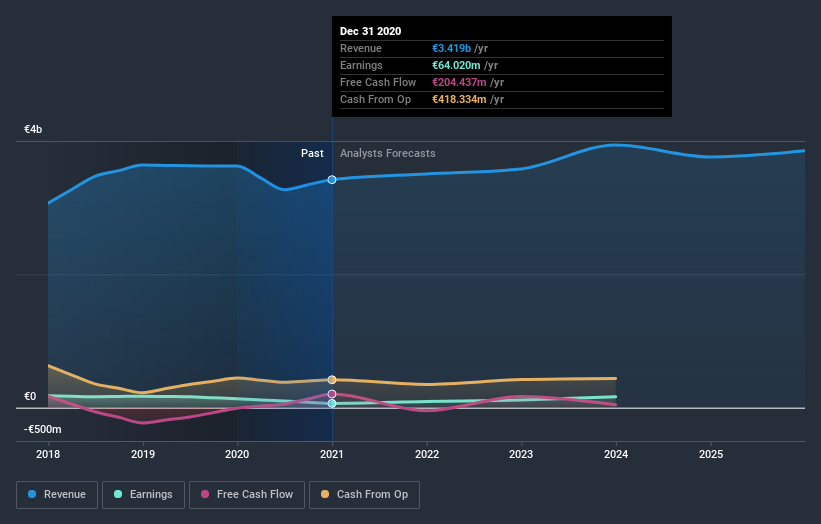Viewport: 821px width, 524px height.
Task: Toggle the Revenue legend series
Action: 57,495
